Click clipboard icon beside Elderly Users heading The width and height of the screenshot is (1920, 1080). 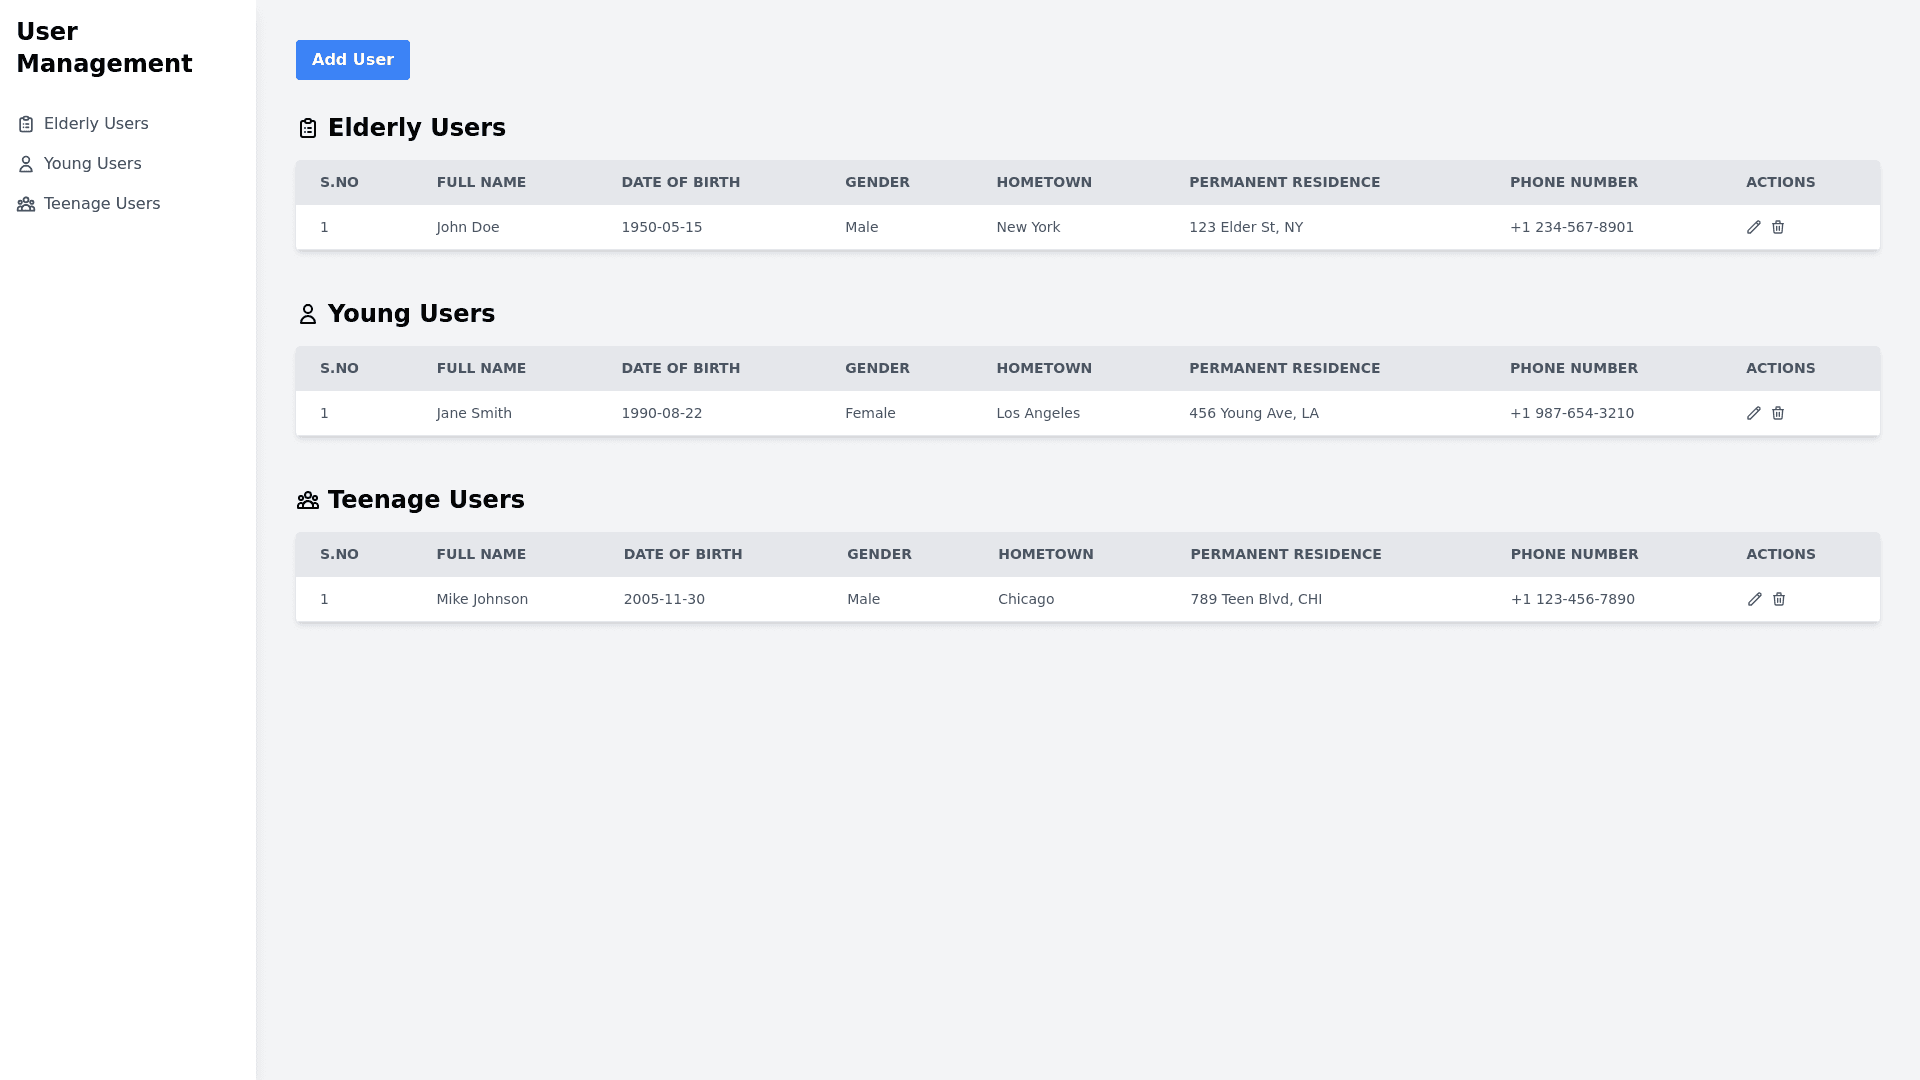click(x=308, y=128)
